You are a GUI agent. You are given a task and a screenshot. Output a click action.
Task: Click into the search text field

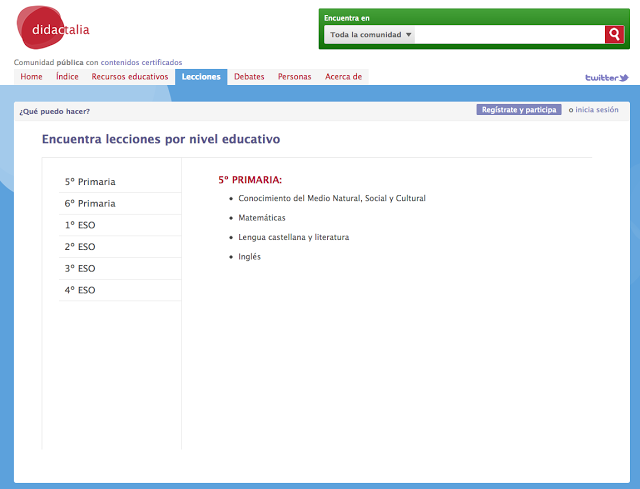[508, 35]
